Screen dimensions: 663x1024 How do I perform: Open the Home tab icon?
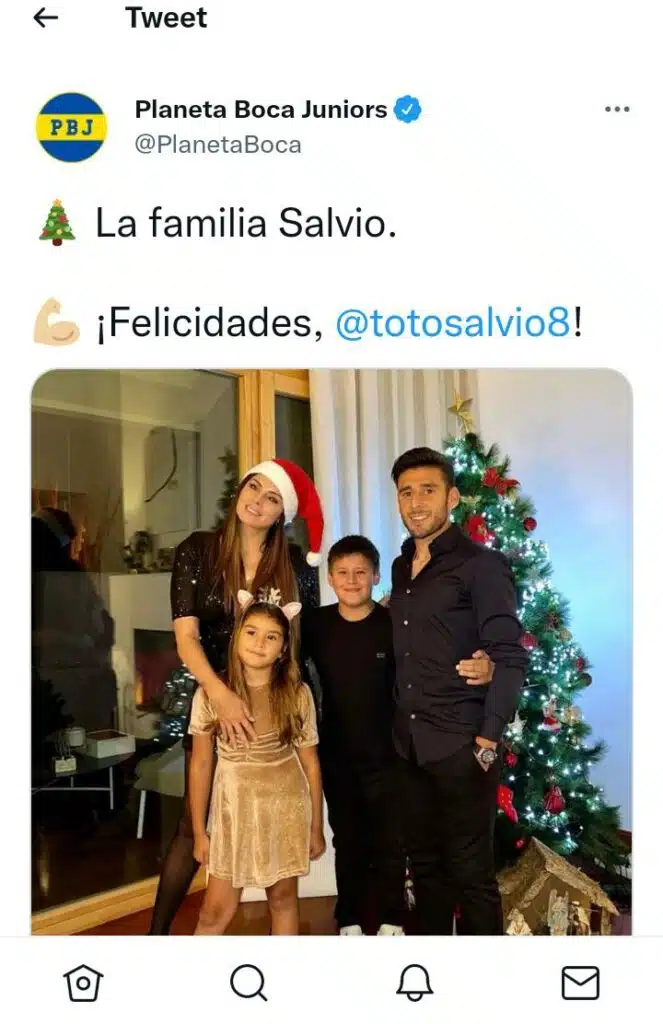[83, 982]
